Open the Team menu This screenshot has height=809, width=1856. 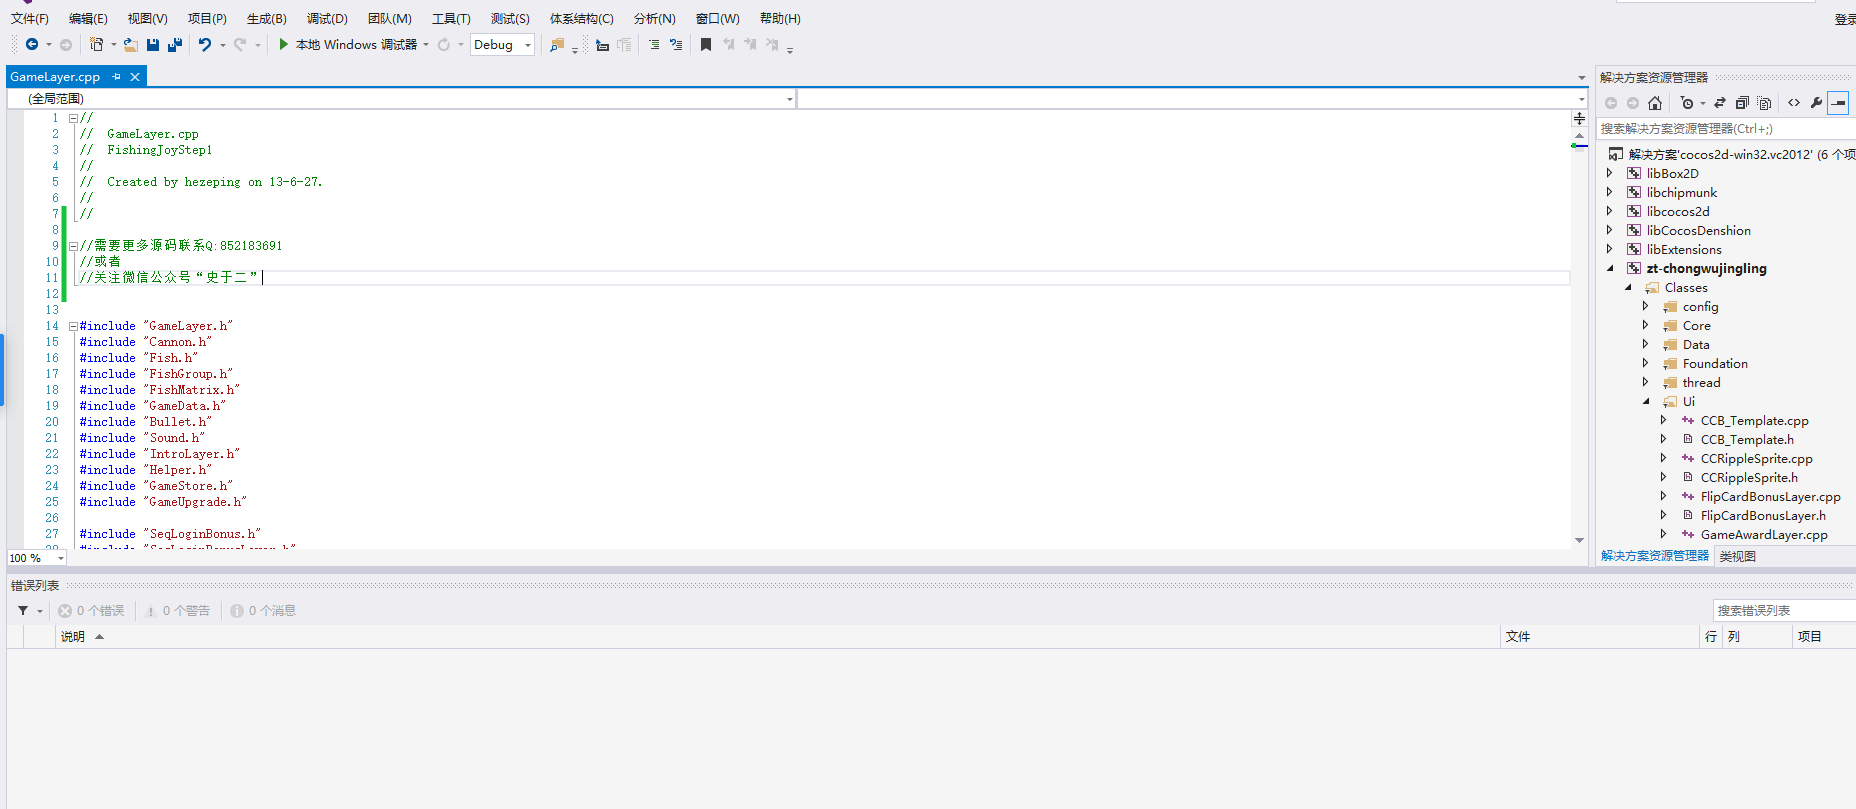coord(389,18)
